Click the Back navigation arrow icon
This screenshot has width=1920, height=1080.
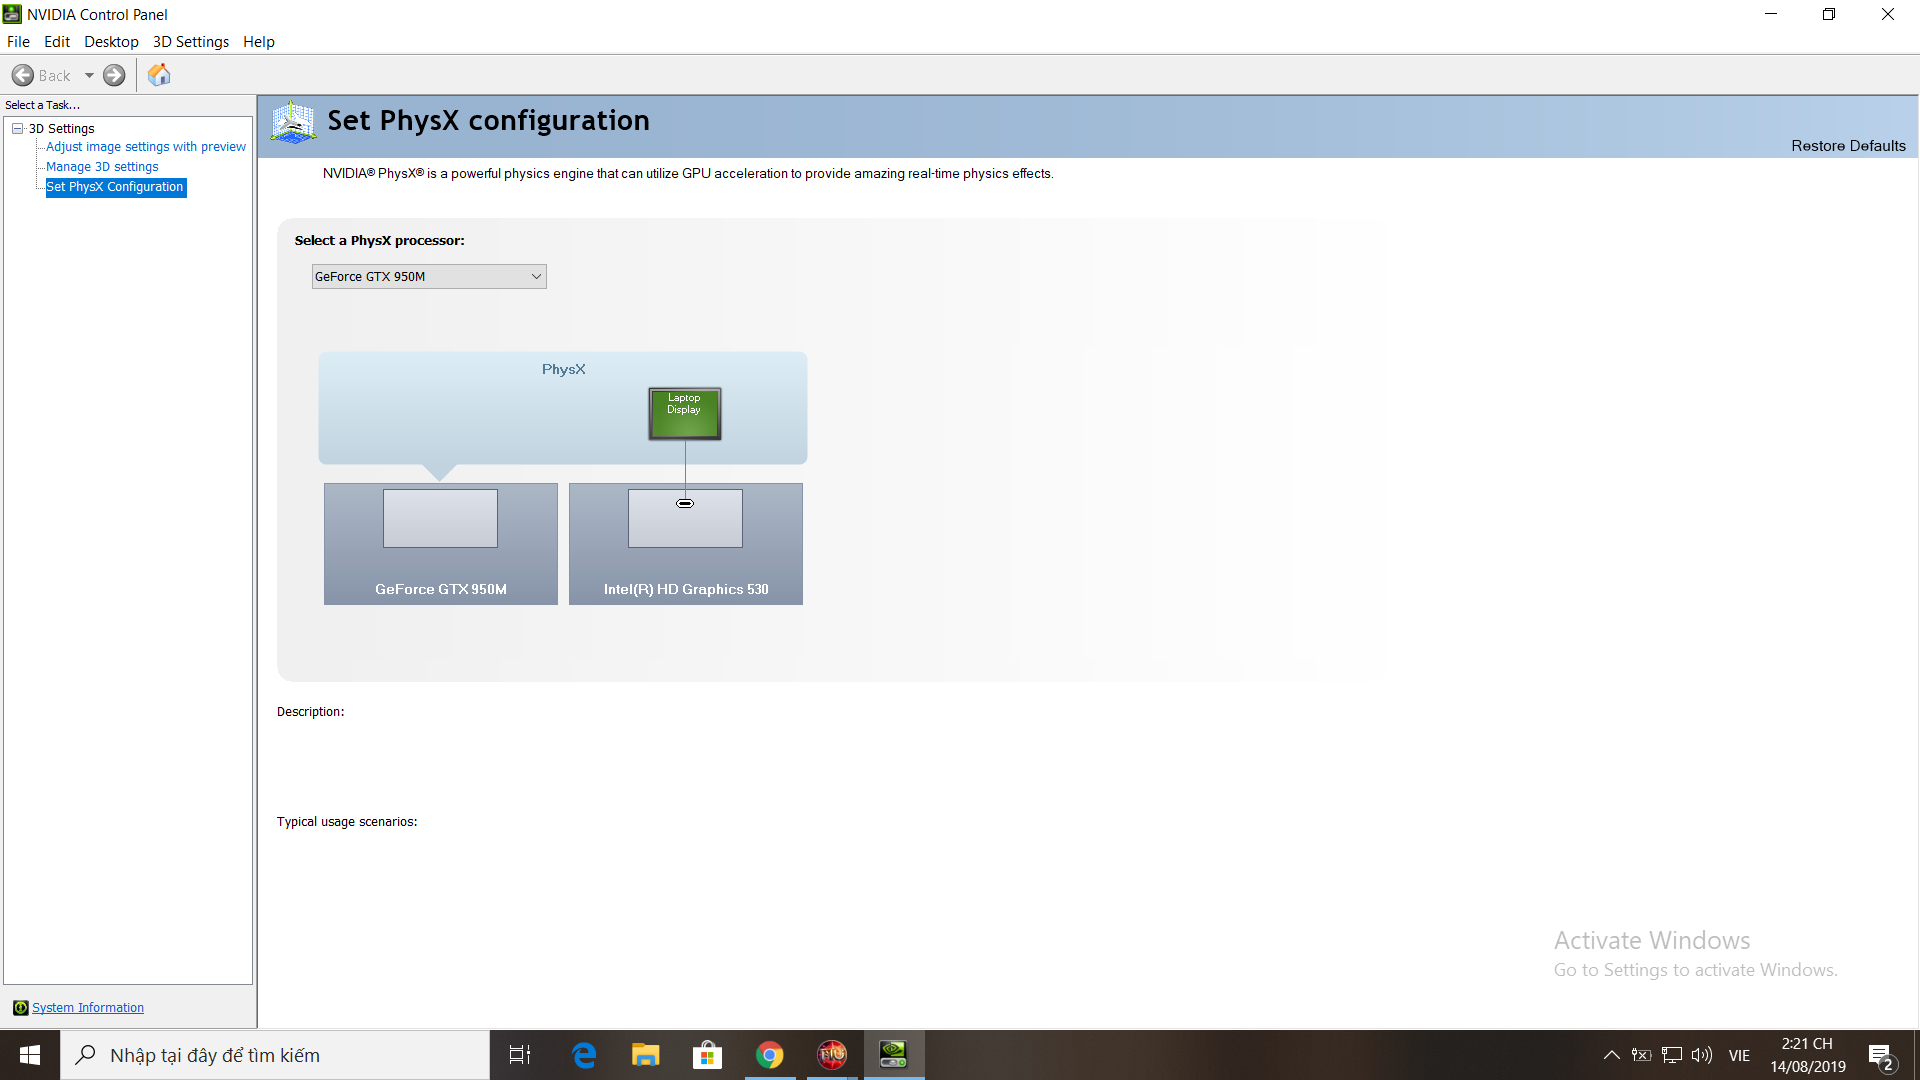[x=24, y=75]
